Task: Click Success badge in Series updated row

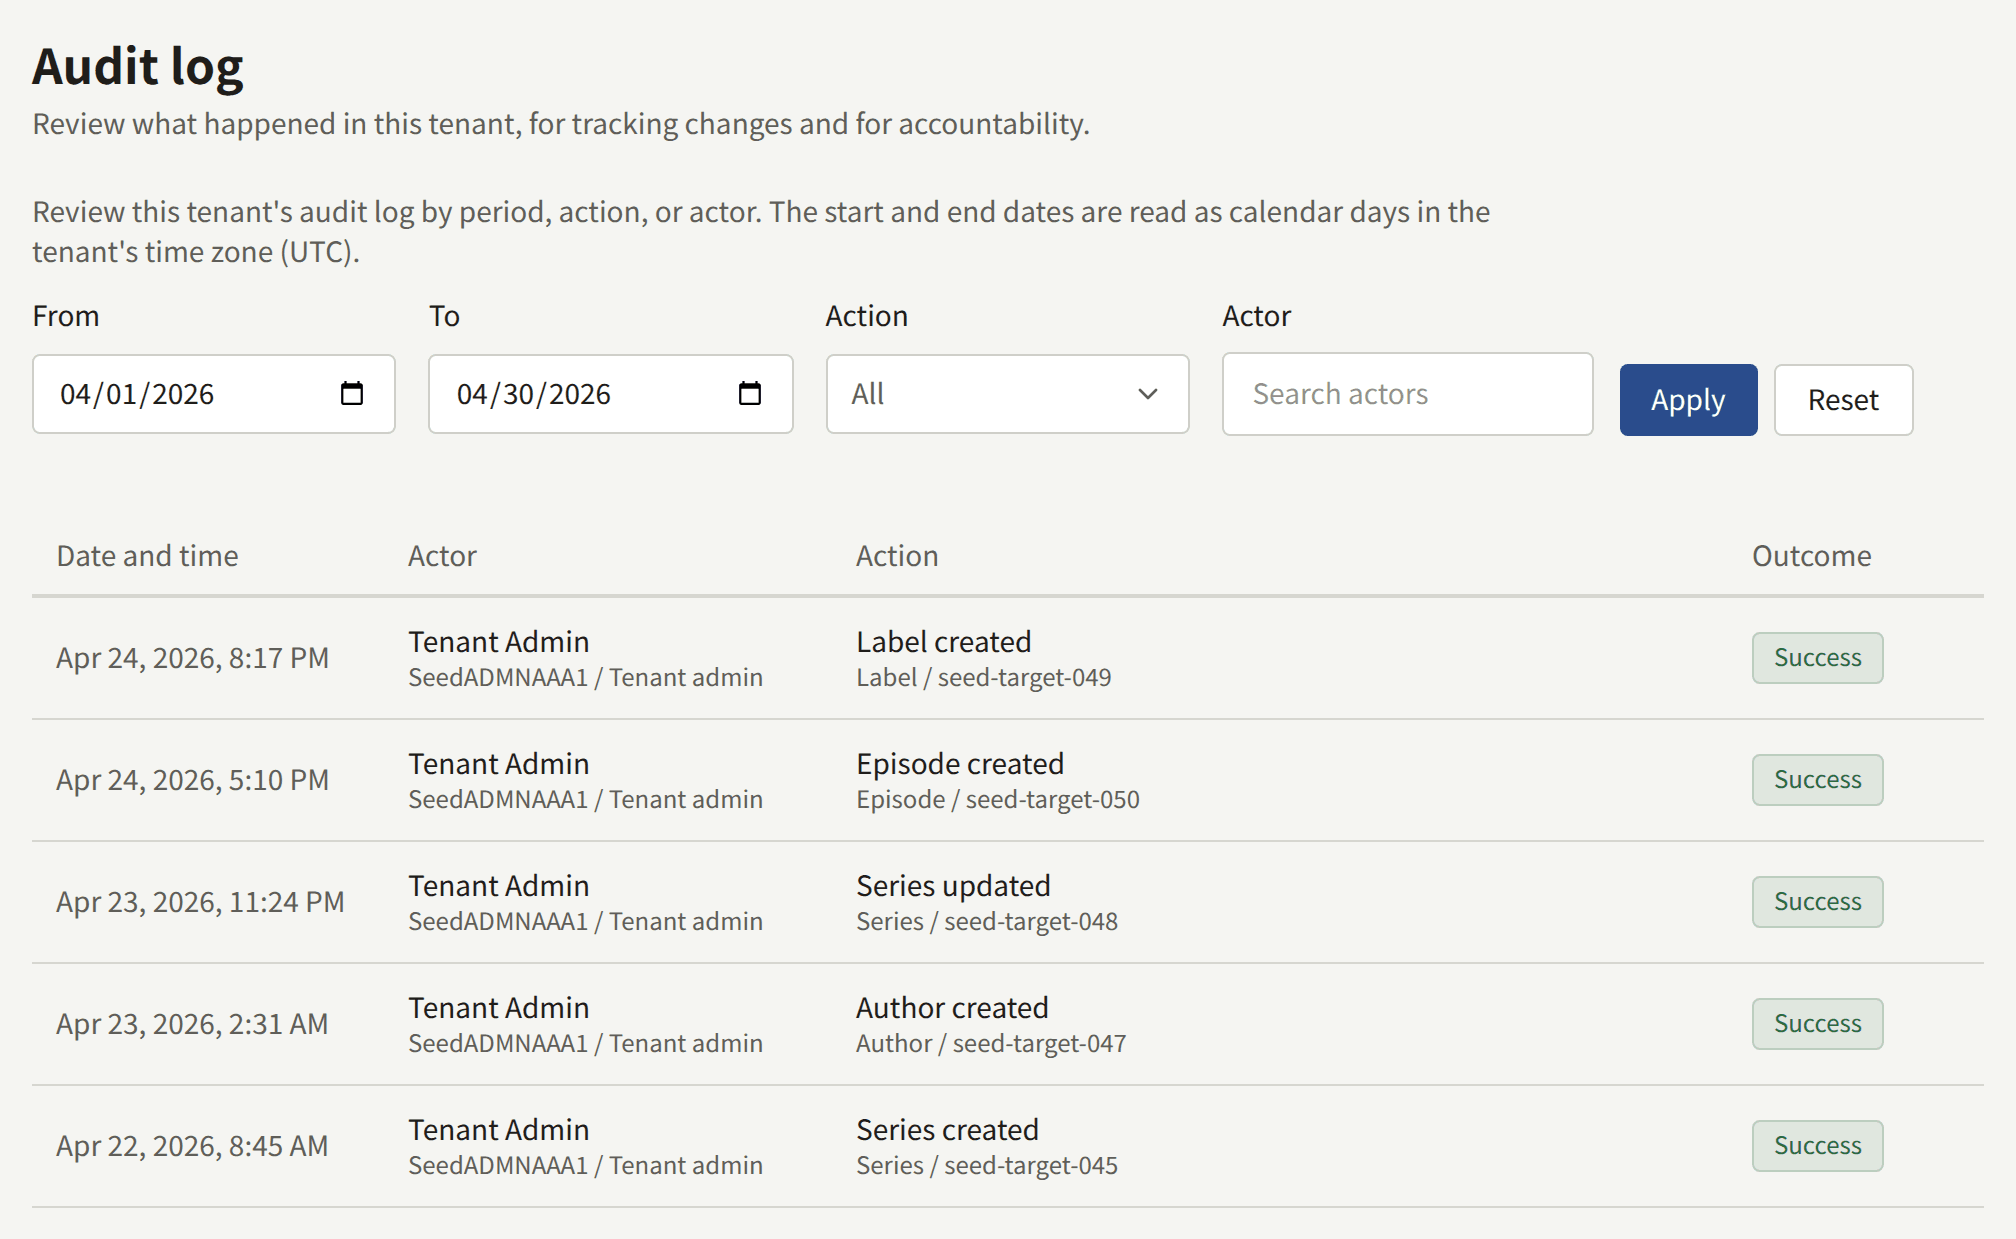Action: point(1817,902)
